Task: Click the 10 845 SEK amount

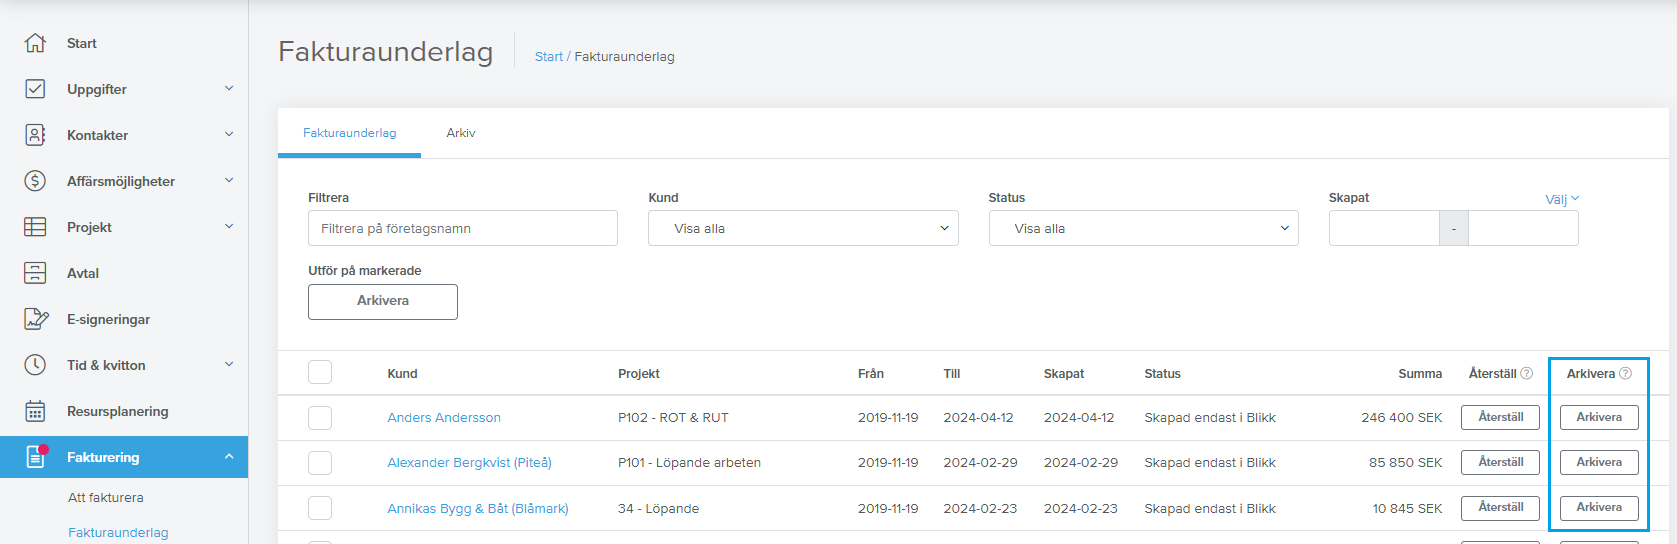Action: (x=1407, y=509)
